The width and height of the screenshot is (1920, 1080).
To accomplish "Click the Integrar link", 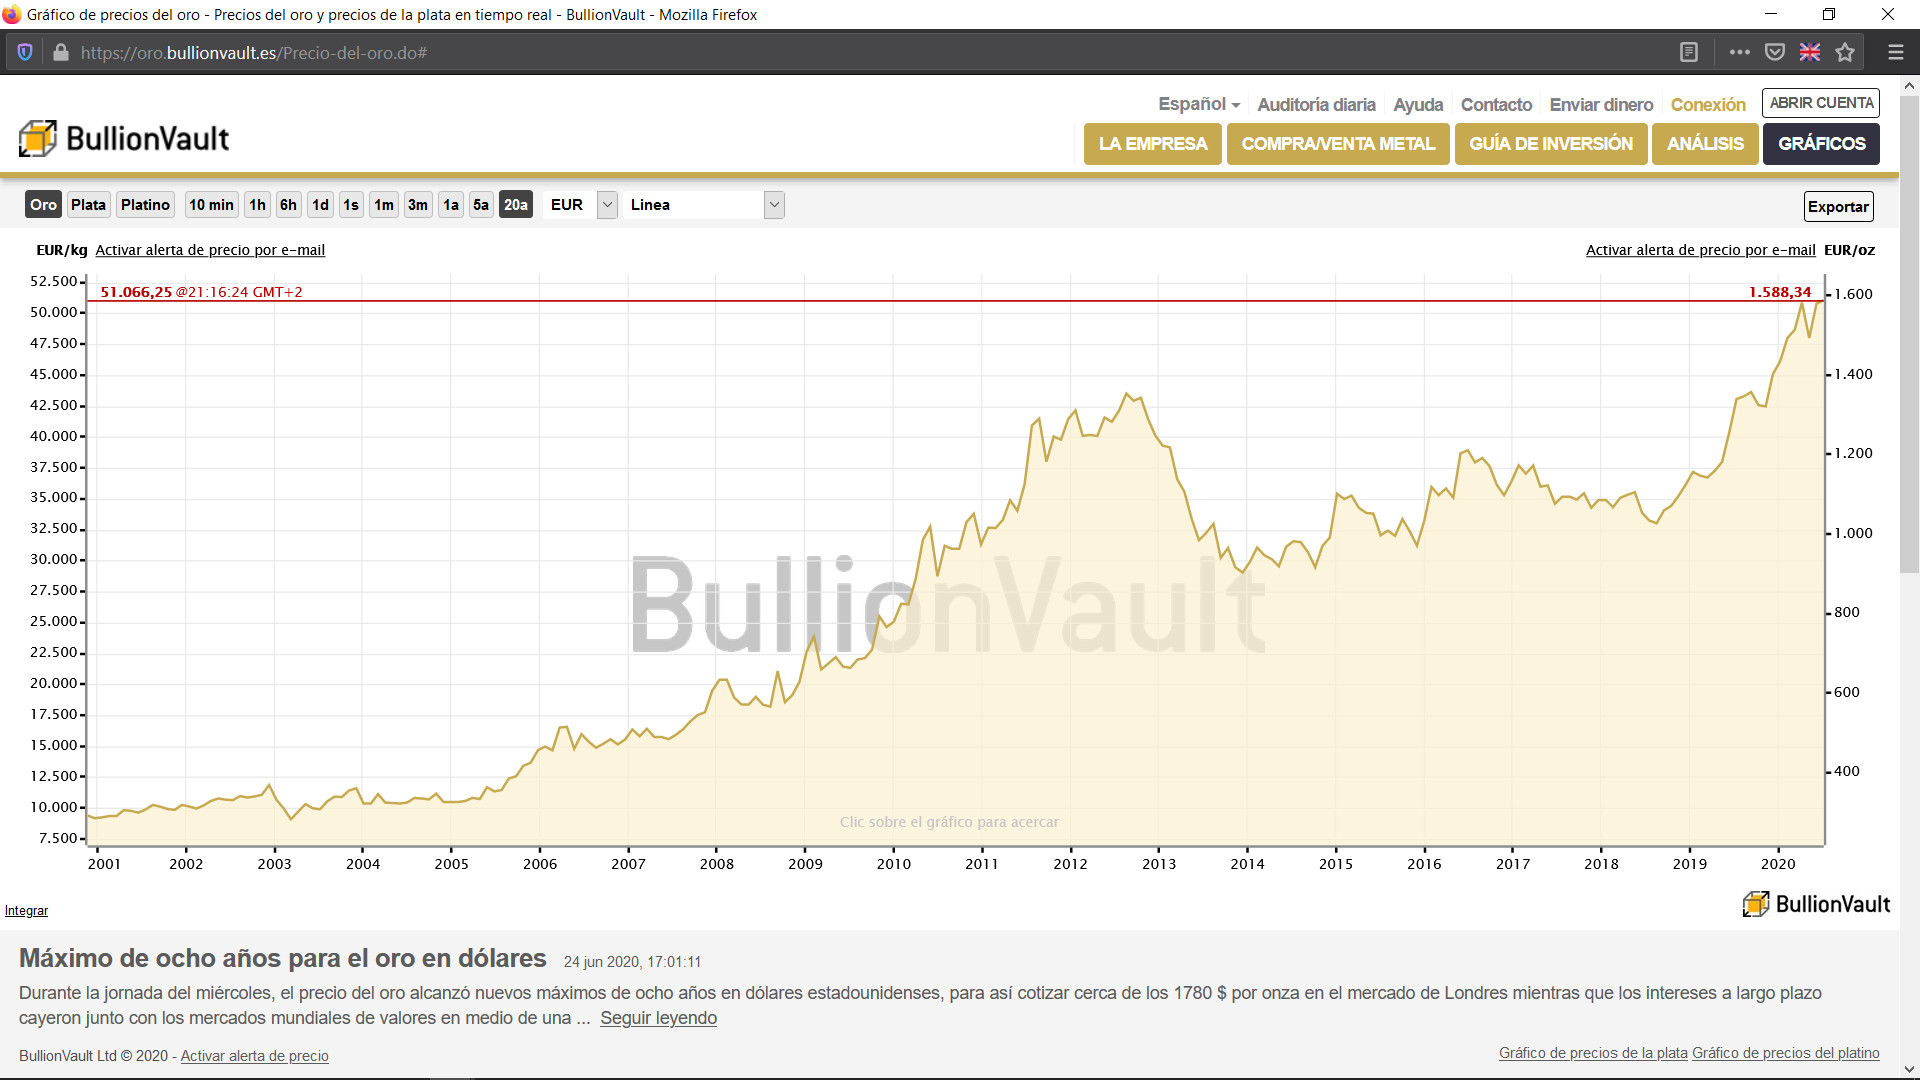I will [x=26, y=911].
